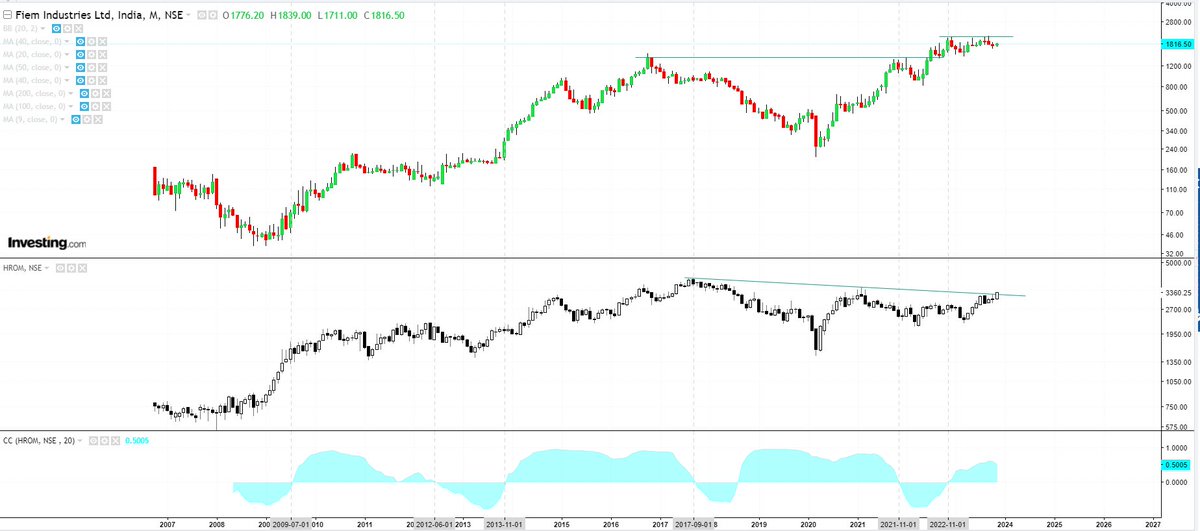
Task: Open settings for MA (100, close, 0)
Action: tap(95, 107)
